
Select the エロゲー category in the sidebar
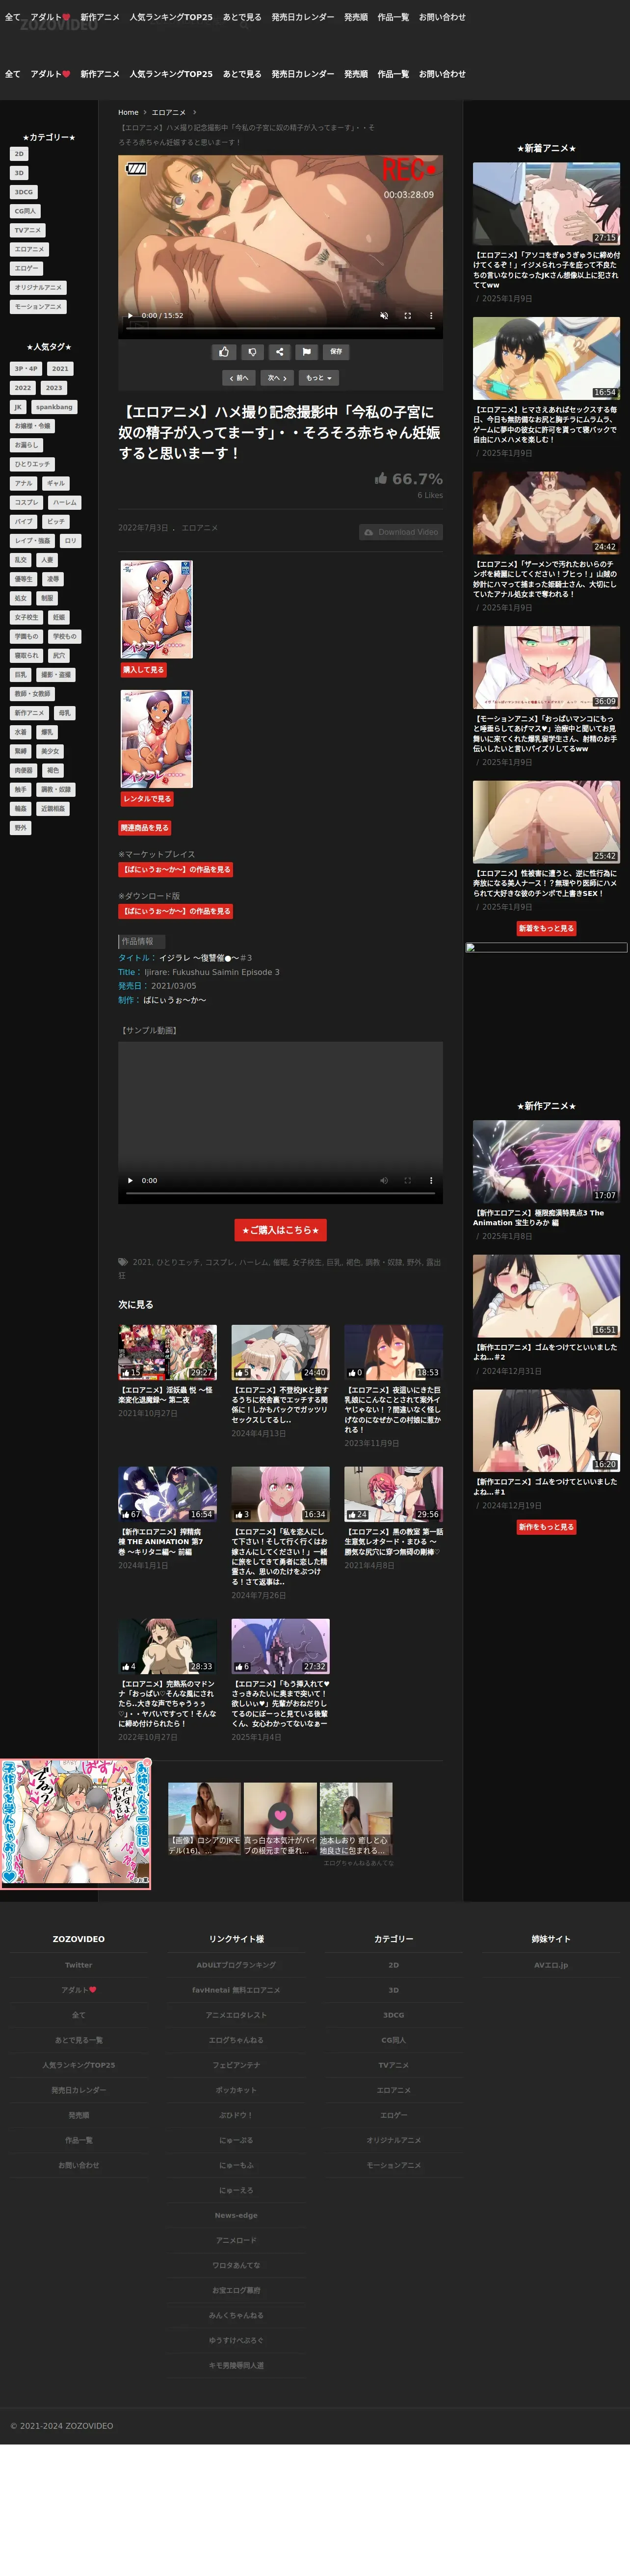[26, 268]
